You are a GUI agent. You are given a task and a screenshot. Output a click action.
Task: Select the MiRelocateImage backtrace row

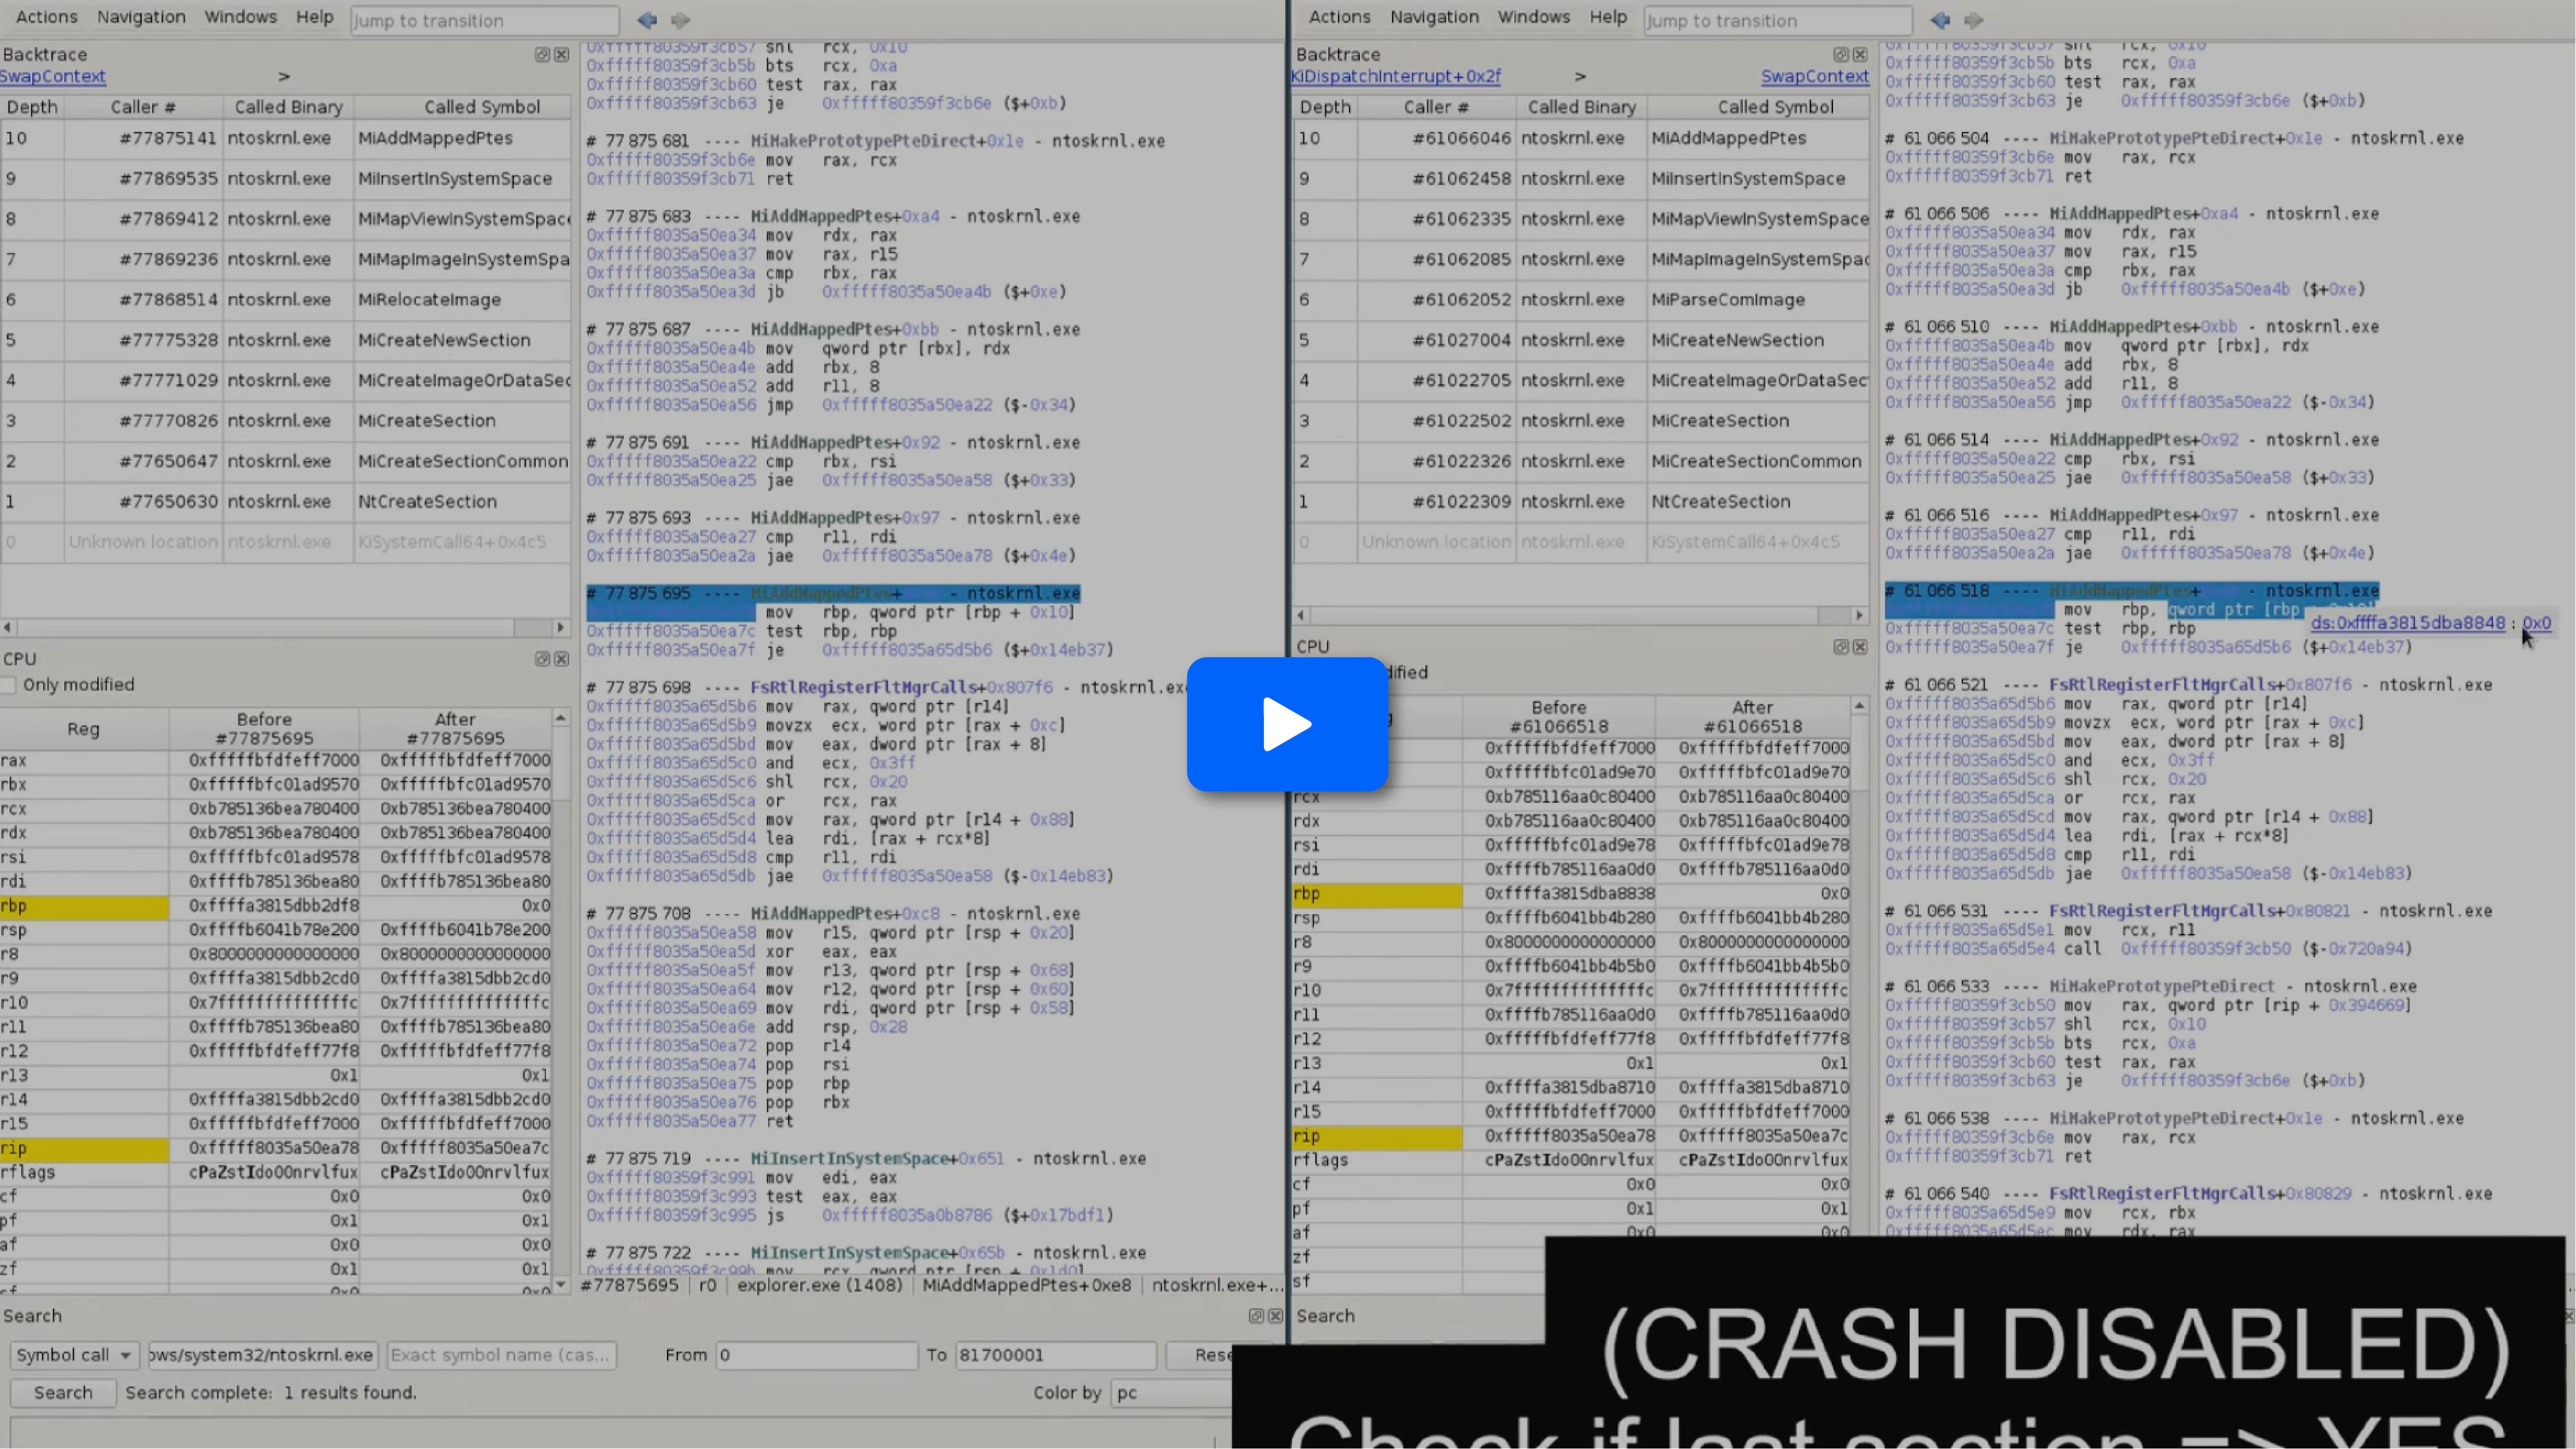click(x=429, y=300)
